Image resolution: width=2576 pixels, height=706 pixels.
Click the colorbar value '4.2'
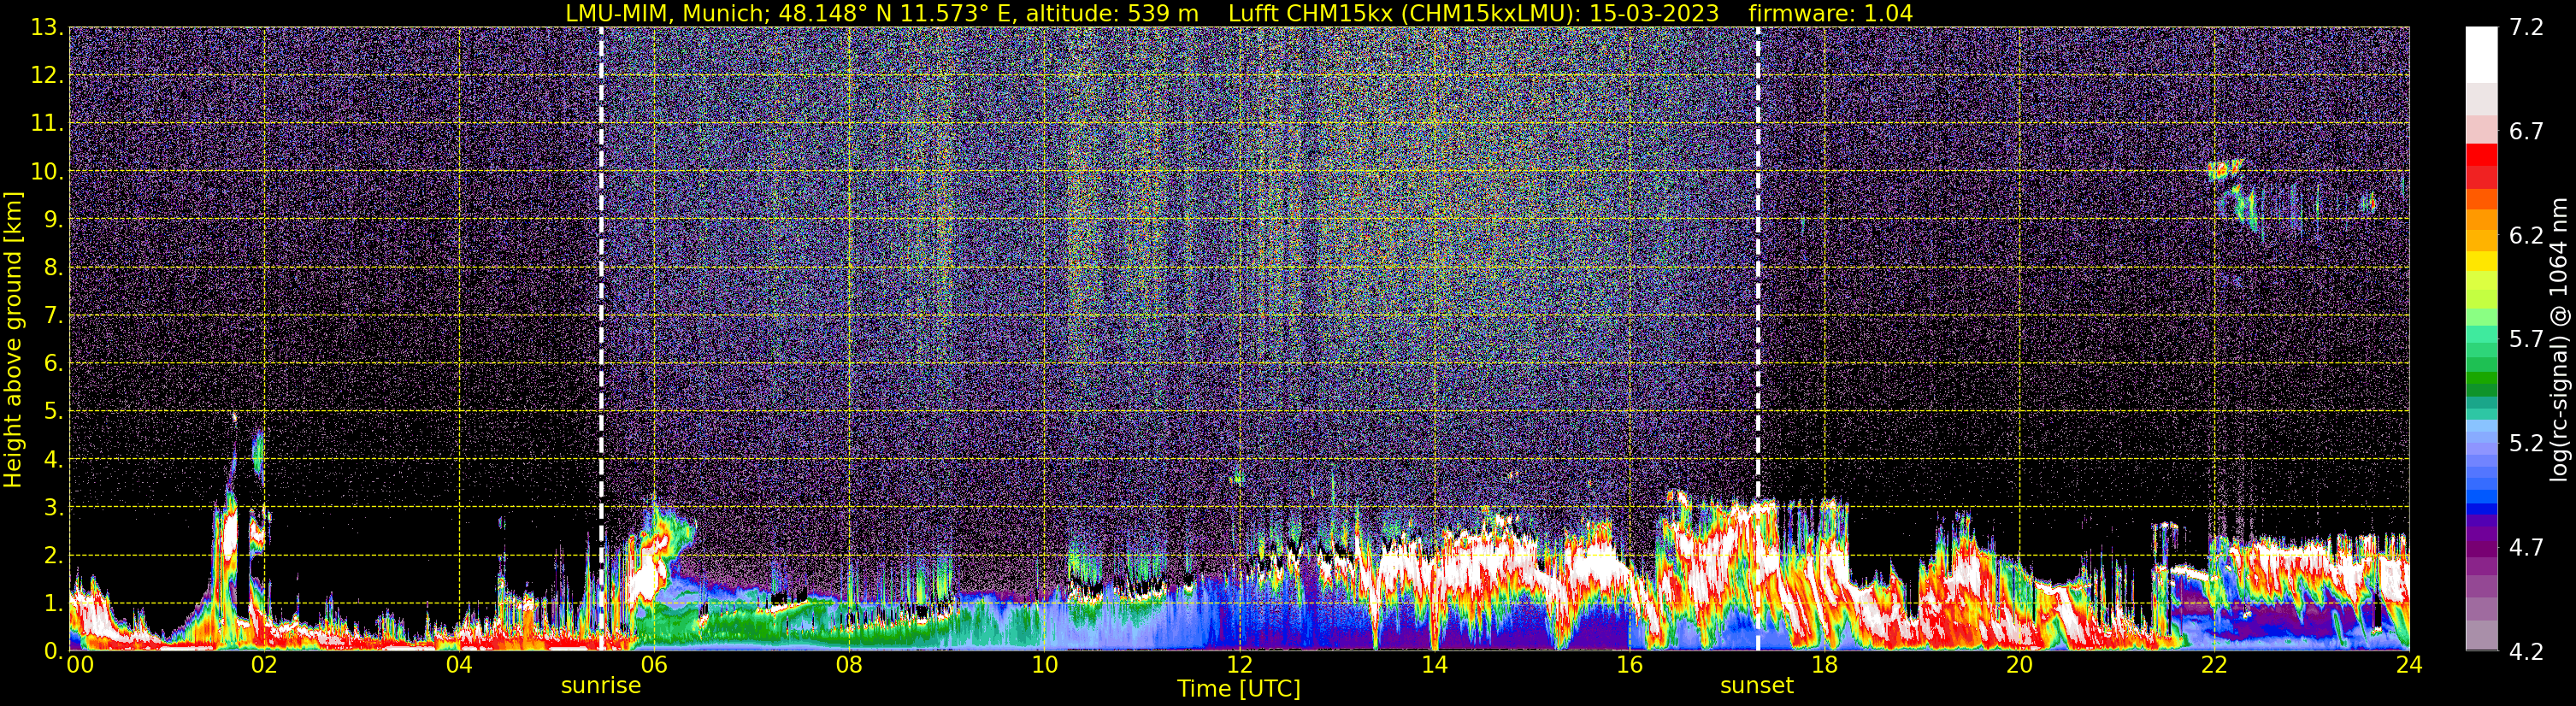coord(2526,652)
